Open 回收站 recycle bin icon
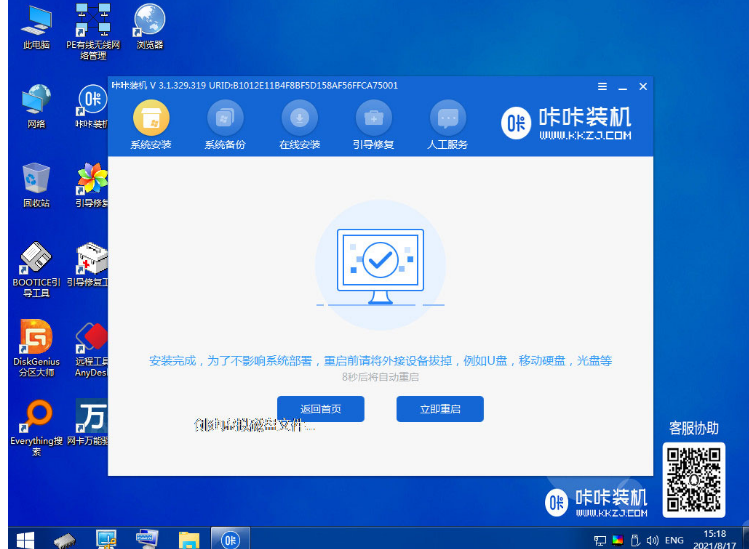 click(x=36, y=183)
